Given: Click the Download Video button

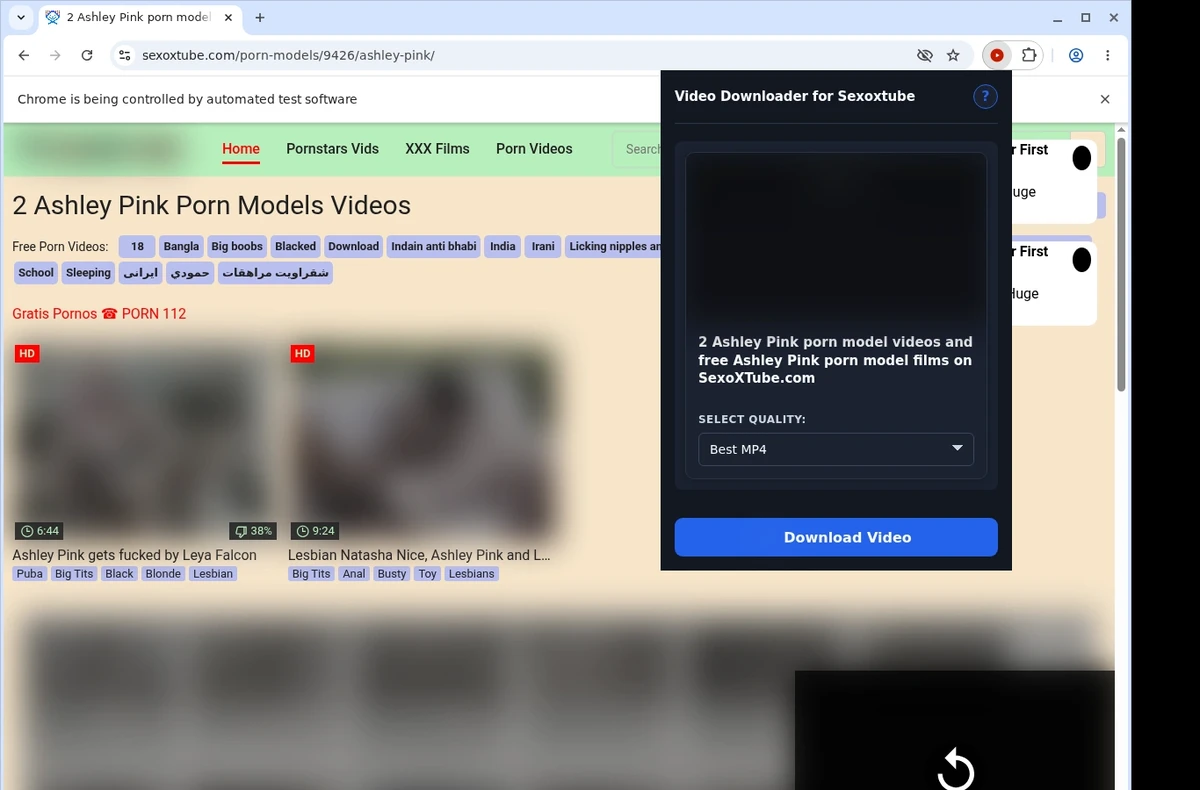Looking at the screenshot, I should tap(836, 537).
